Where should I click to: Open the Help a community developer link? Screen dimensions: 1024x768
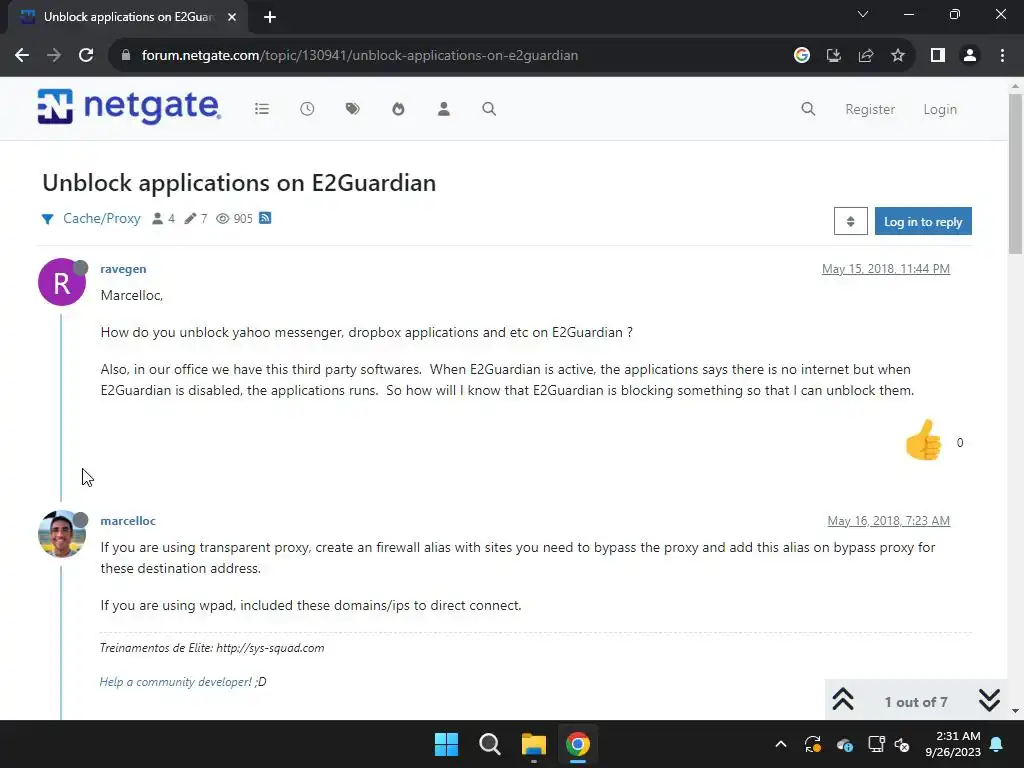coord(176,682)
